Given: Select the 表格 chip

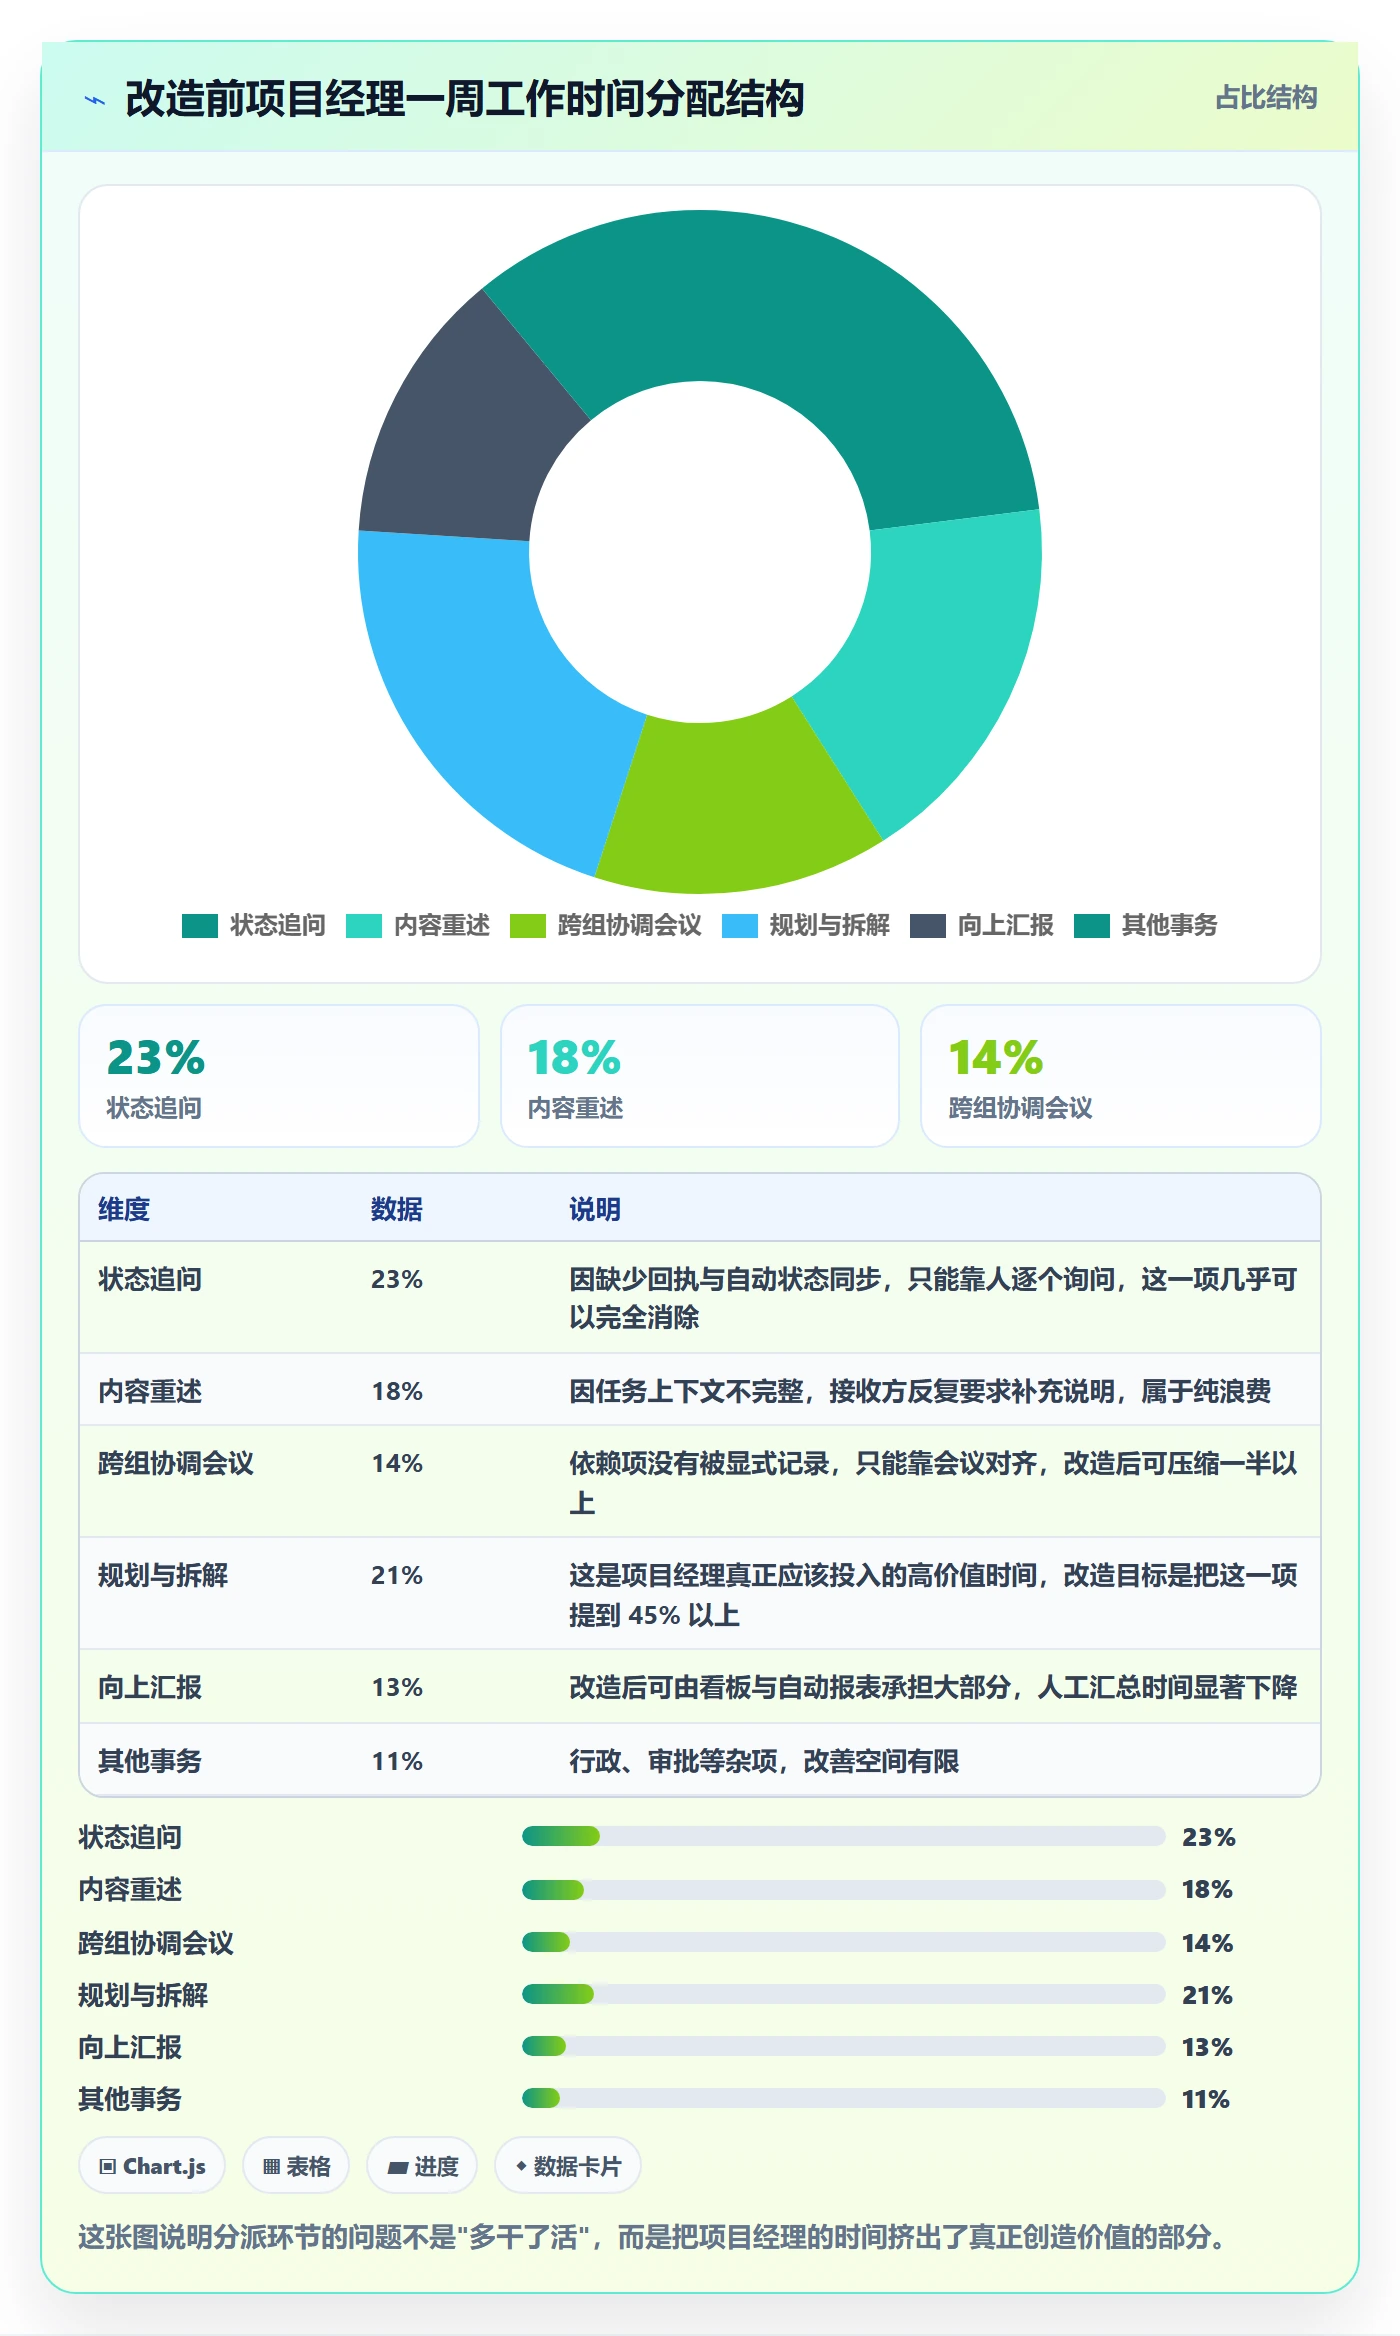Looking at the screenshot, I should pos(296,2166).
